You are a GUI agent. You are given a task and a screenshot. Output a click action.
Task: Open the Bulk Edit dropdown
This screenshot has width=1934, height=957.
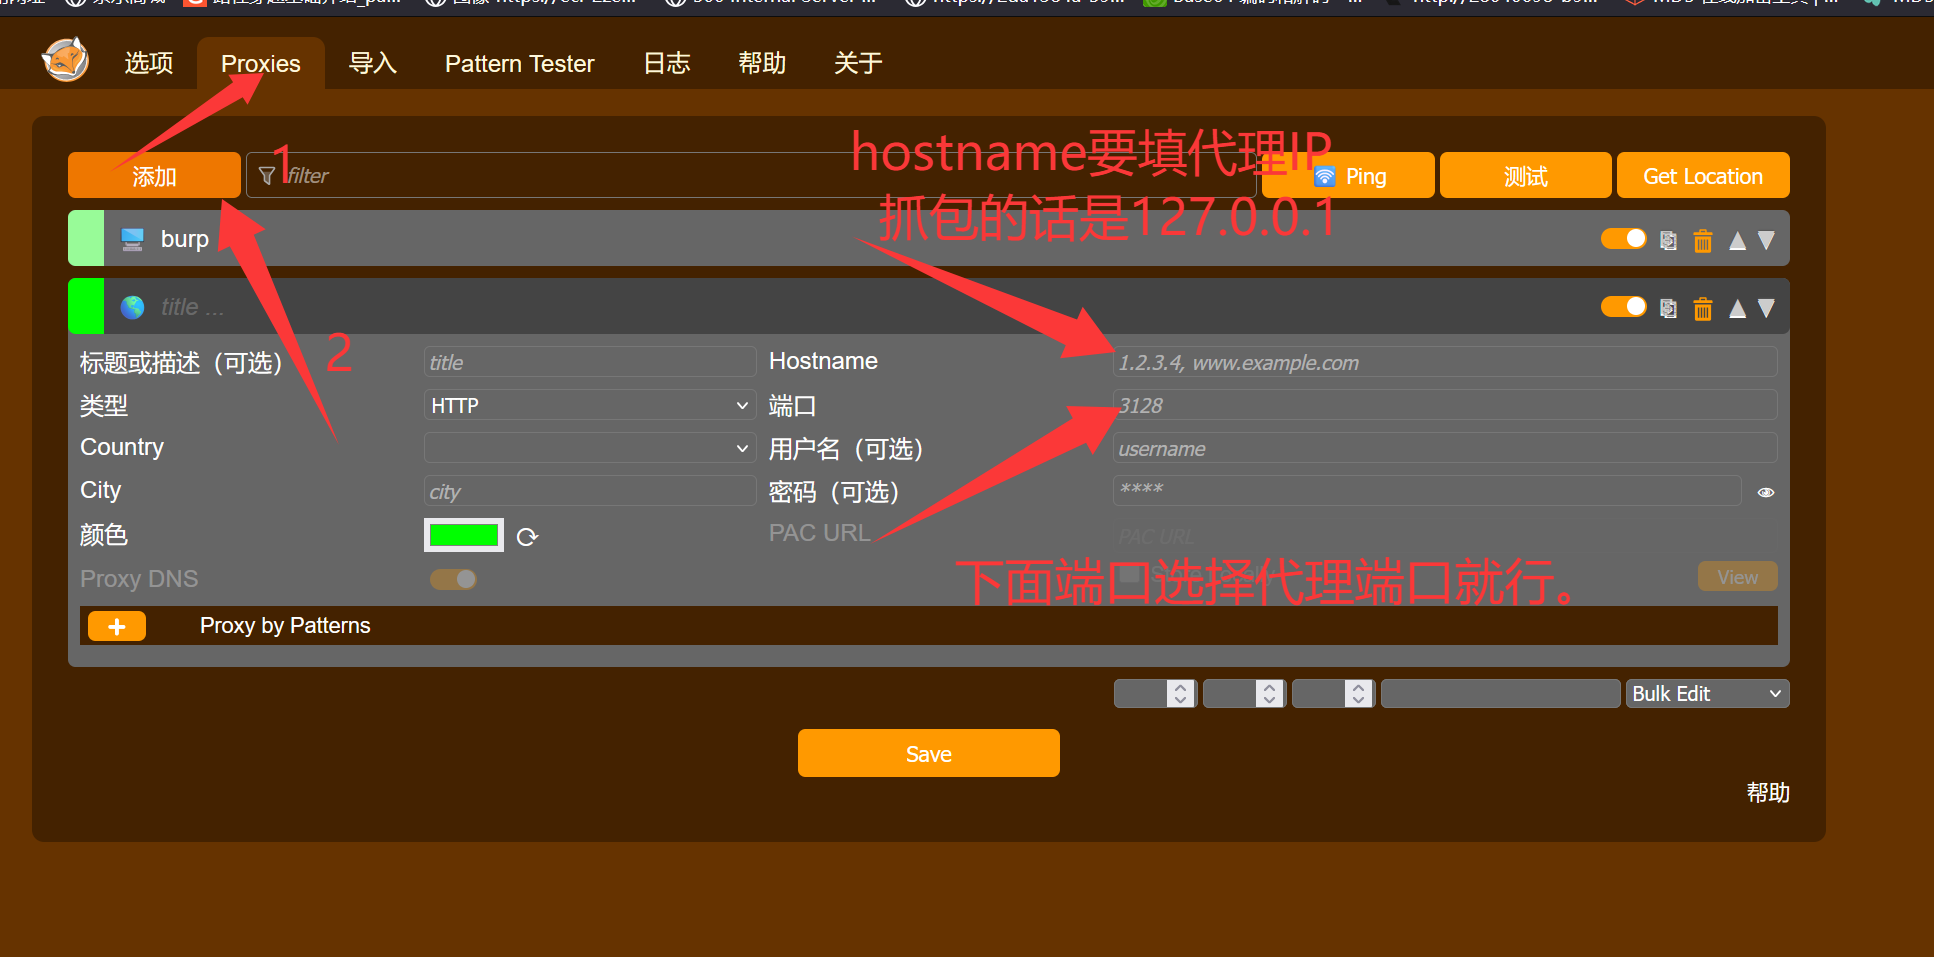pyautogui.click(x=1708, y=694)
